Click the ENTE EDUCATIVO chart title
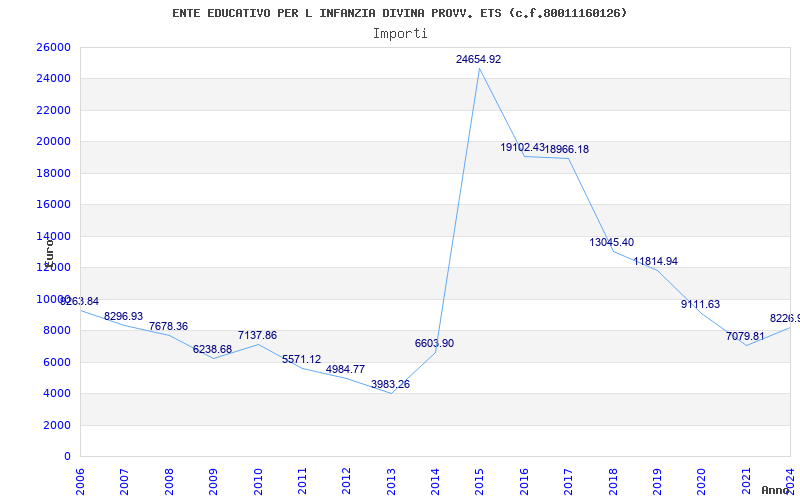Viewport: 800px width, 500px height. (399, 13)
